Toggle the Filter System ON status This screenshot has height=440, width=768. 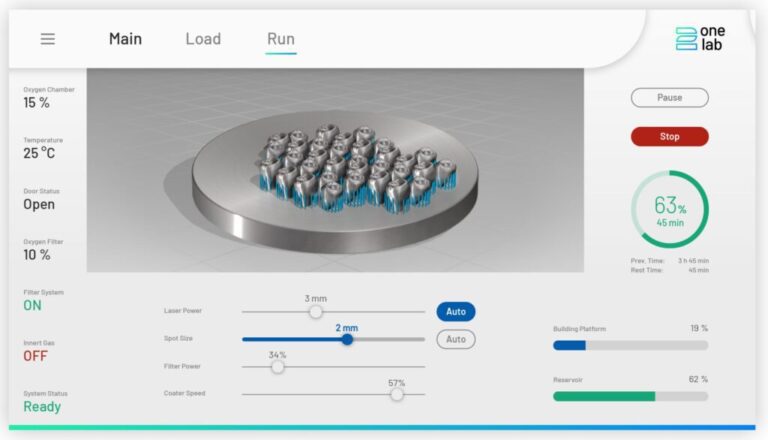(x=33, y=306)
